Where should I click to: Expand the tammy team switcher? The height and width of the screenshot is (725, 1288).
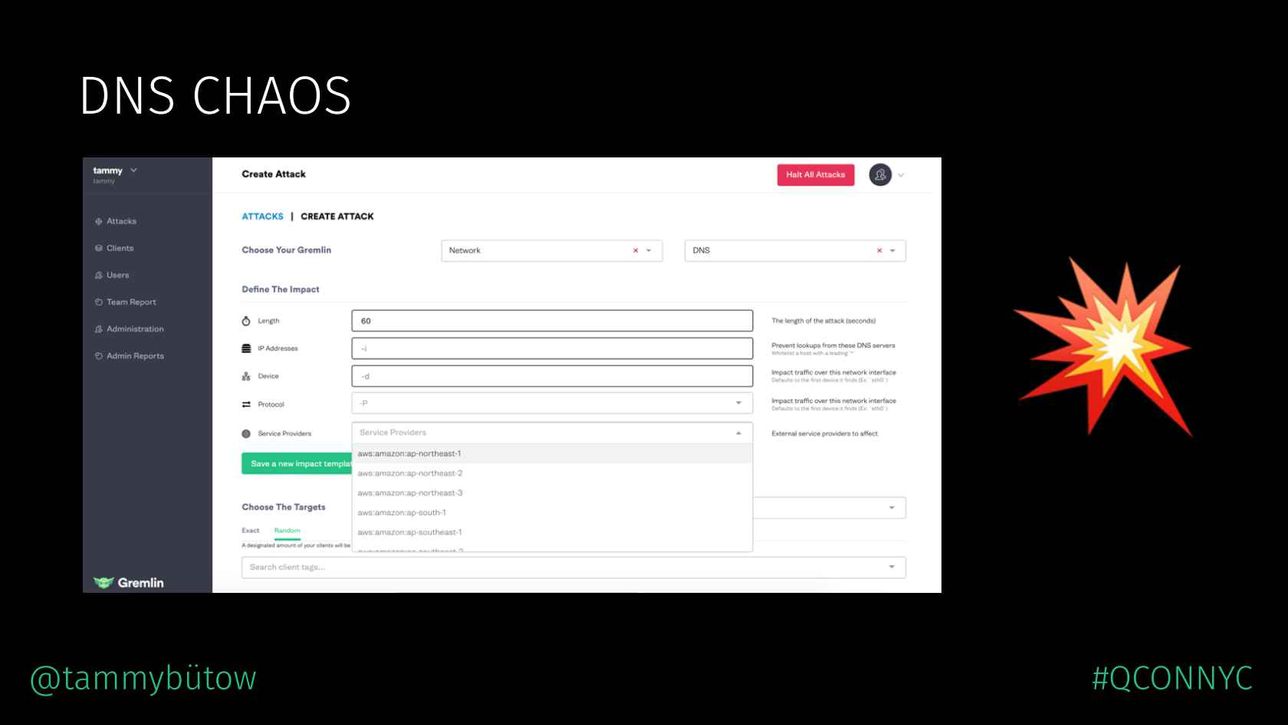pos(134,170)
